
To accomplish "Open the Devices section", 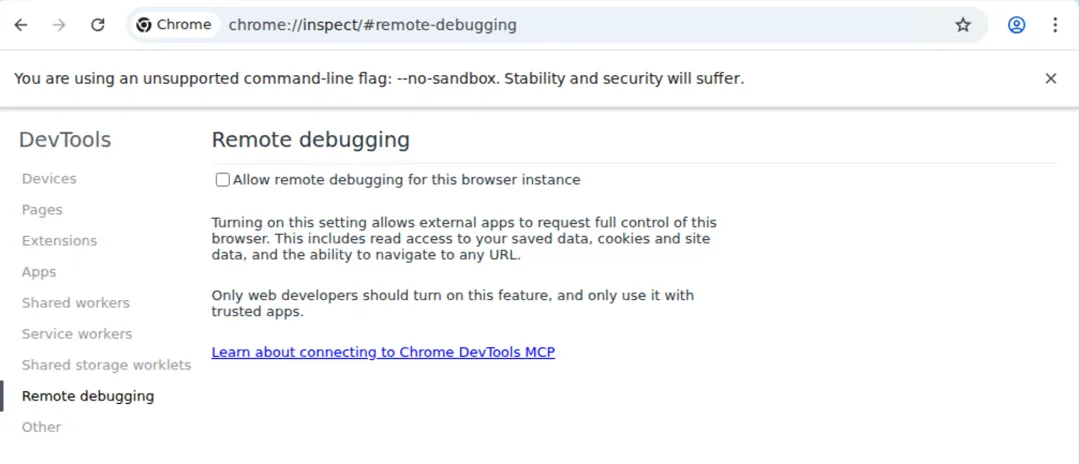I will [49, 179].
